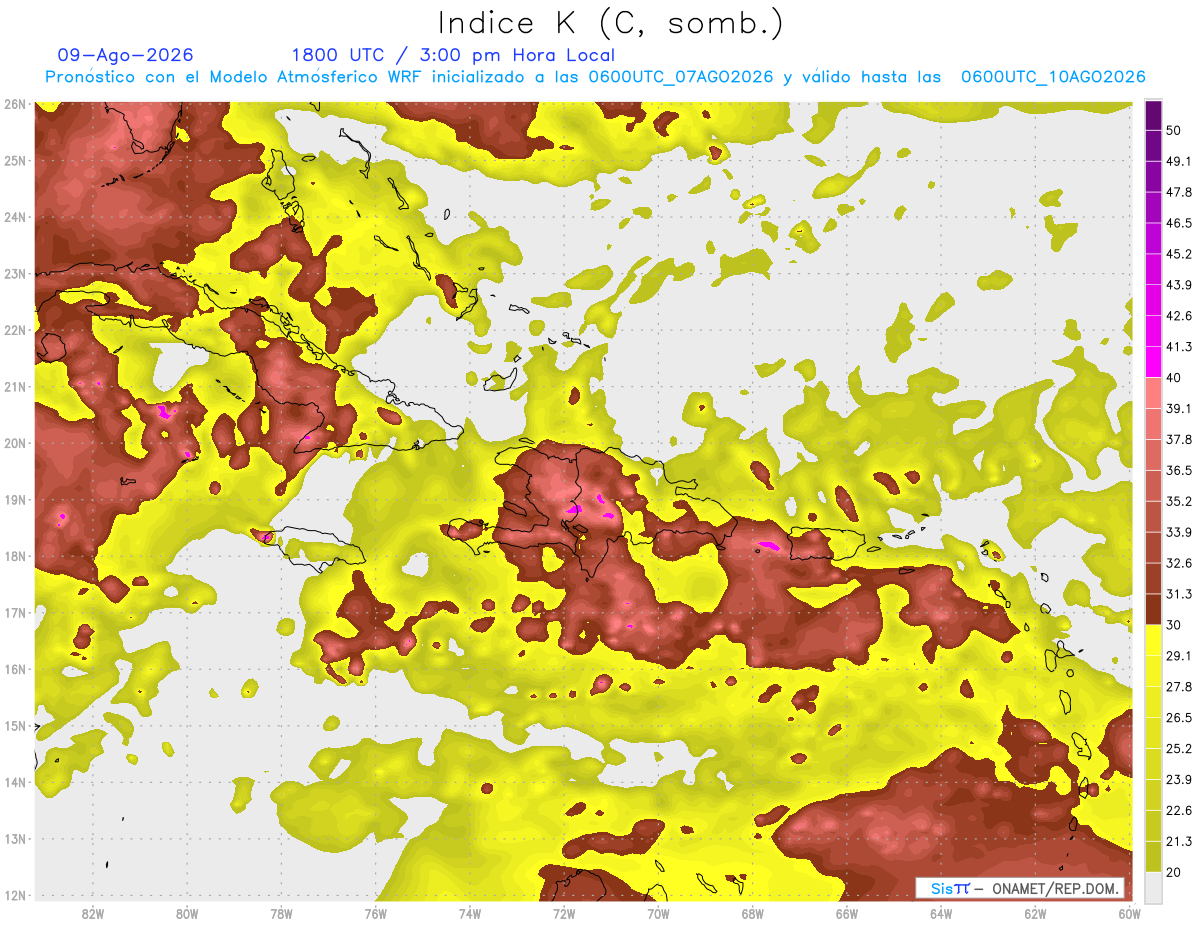Click the colorbar value '45.2'

[1179, 254]
